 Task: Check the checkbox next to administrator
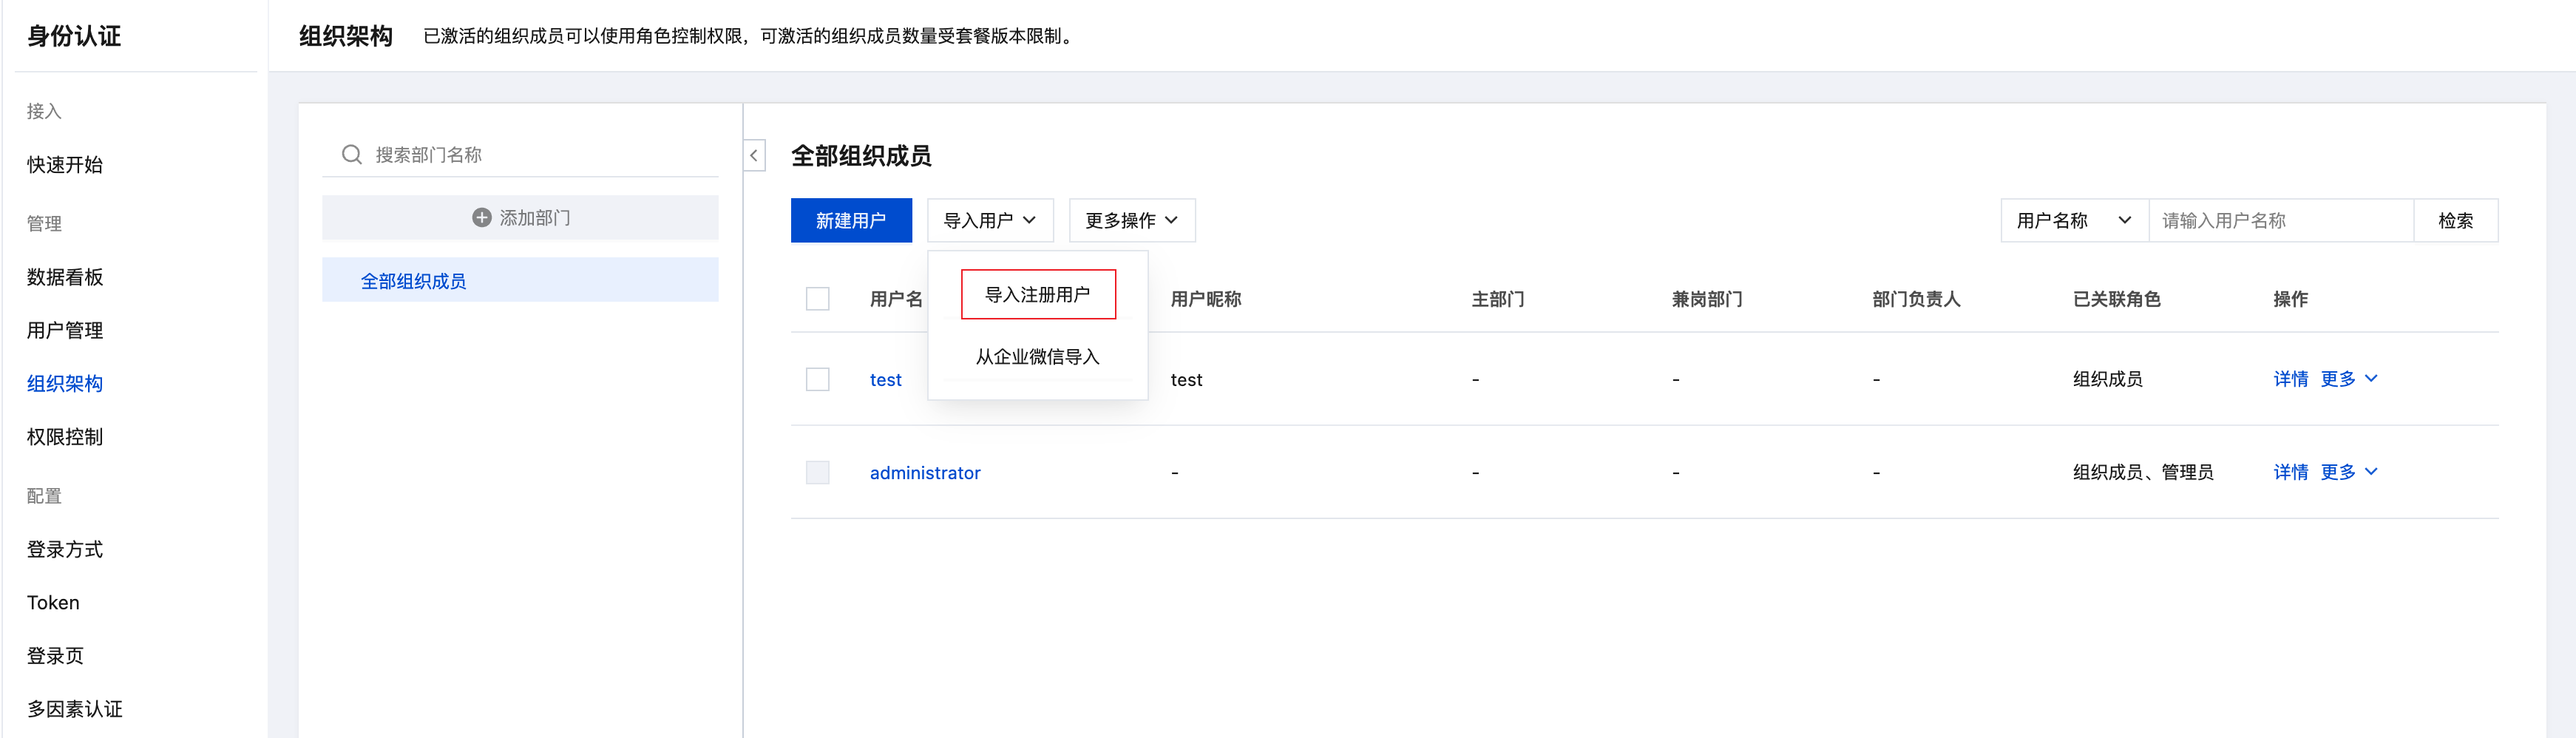[817, 472]
